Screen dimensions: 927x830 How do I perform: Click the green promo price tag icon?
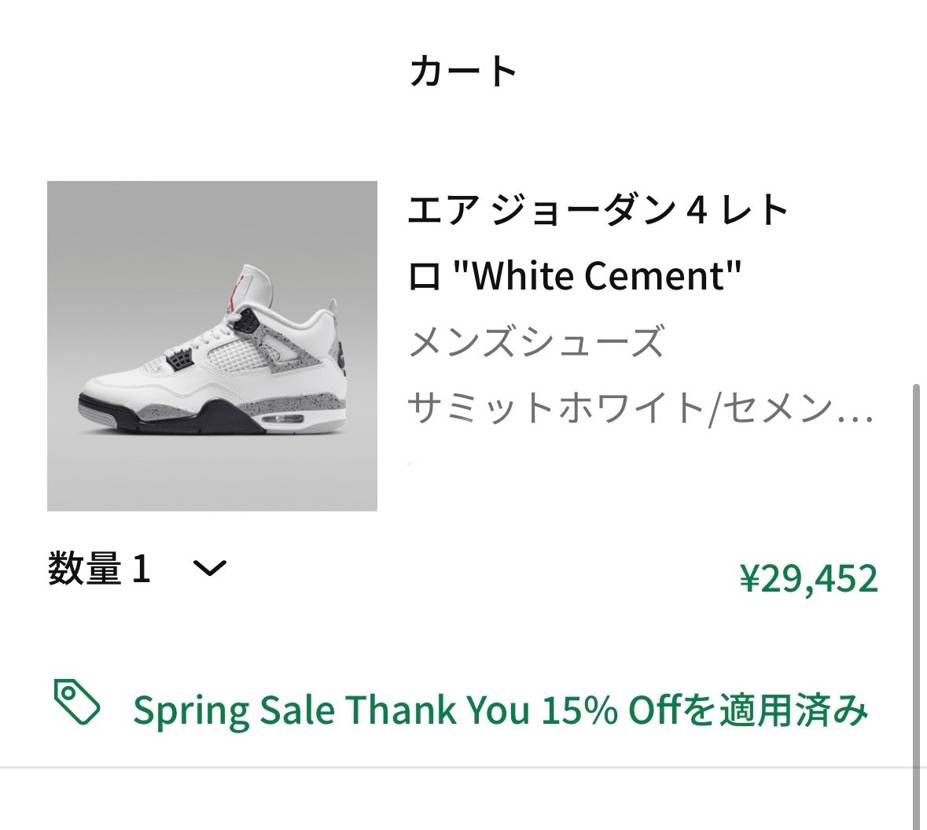pos(77,702)
